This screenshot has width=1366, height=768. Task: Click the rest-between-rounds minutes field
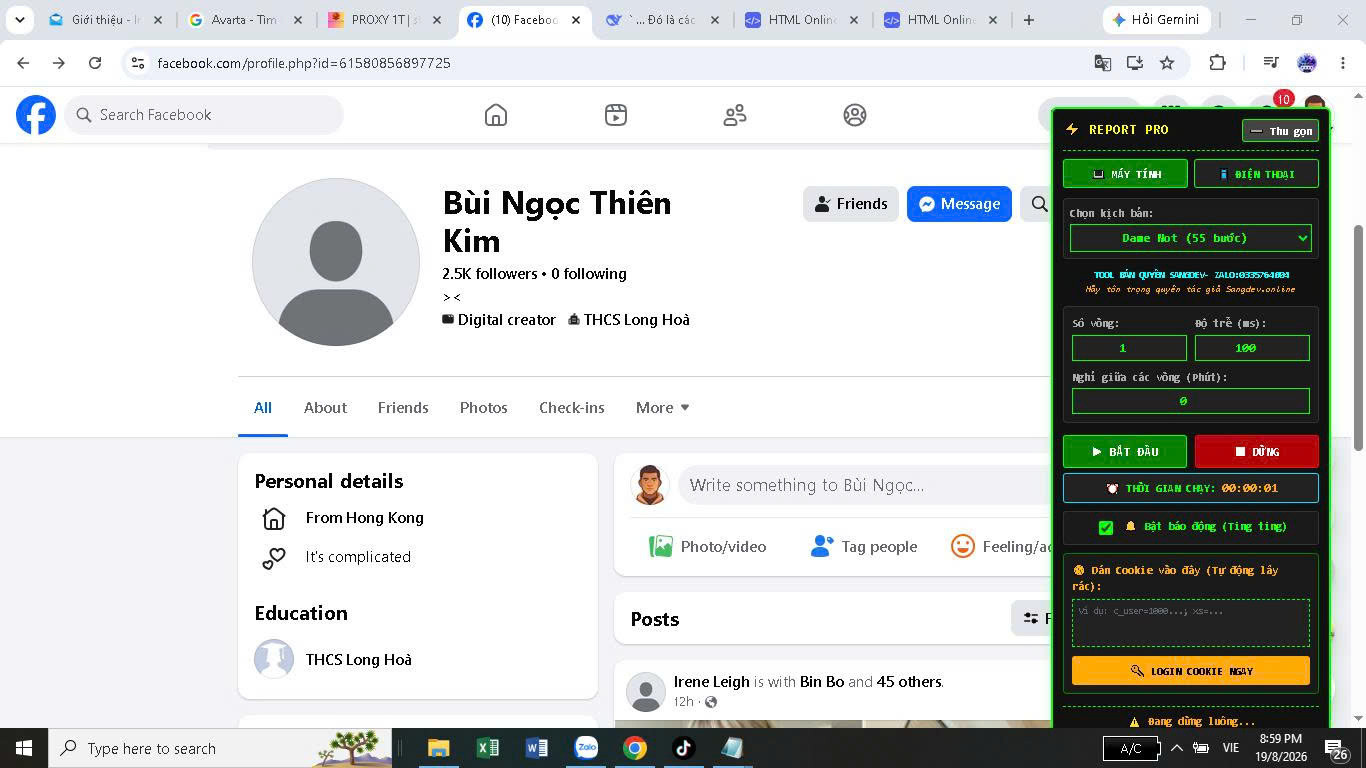(1191, 401)
